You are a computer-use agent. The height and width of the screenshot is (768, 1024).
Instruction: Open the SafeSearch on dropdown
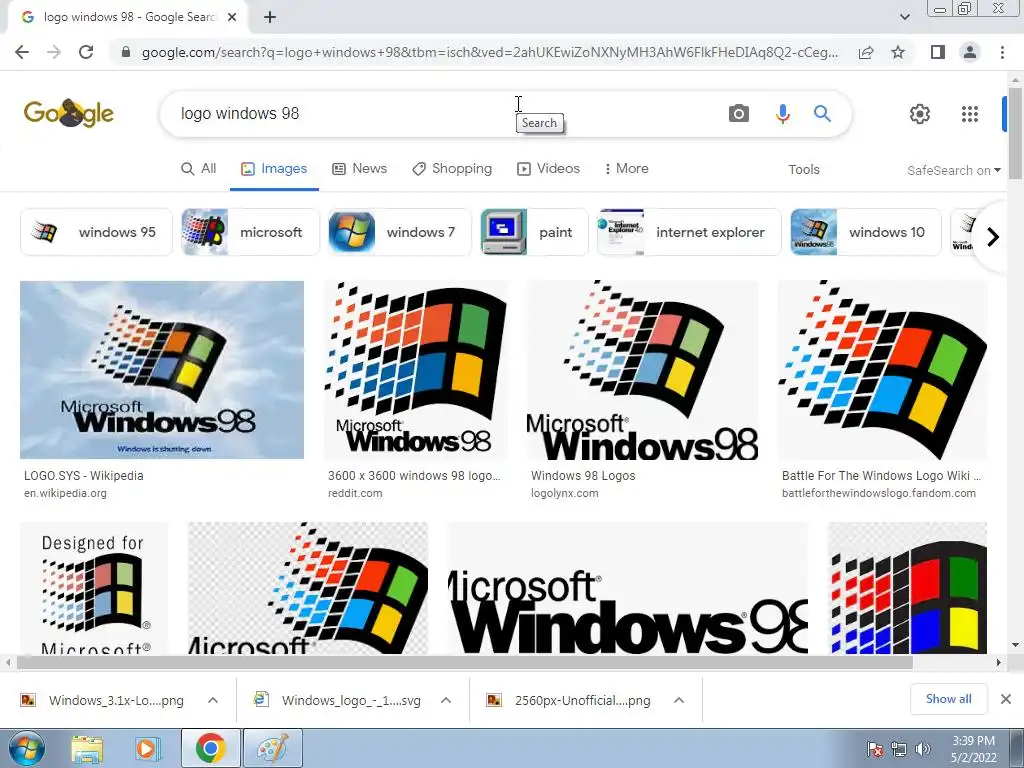953,170
